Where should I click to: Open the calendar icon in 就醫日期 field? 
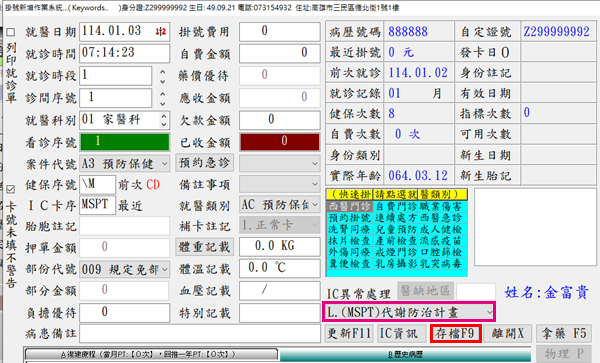[x=161, y=32]
